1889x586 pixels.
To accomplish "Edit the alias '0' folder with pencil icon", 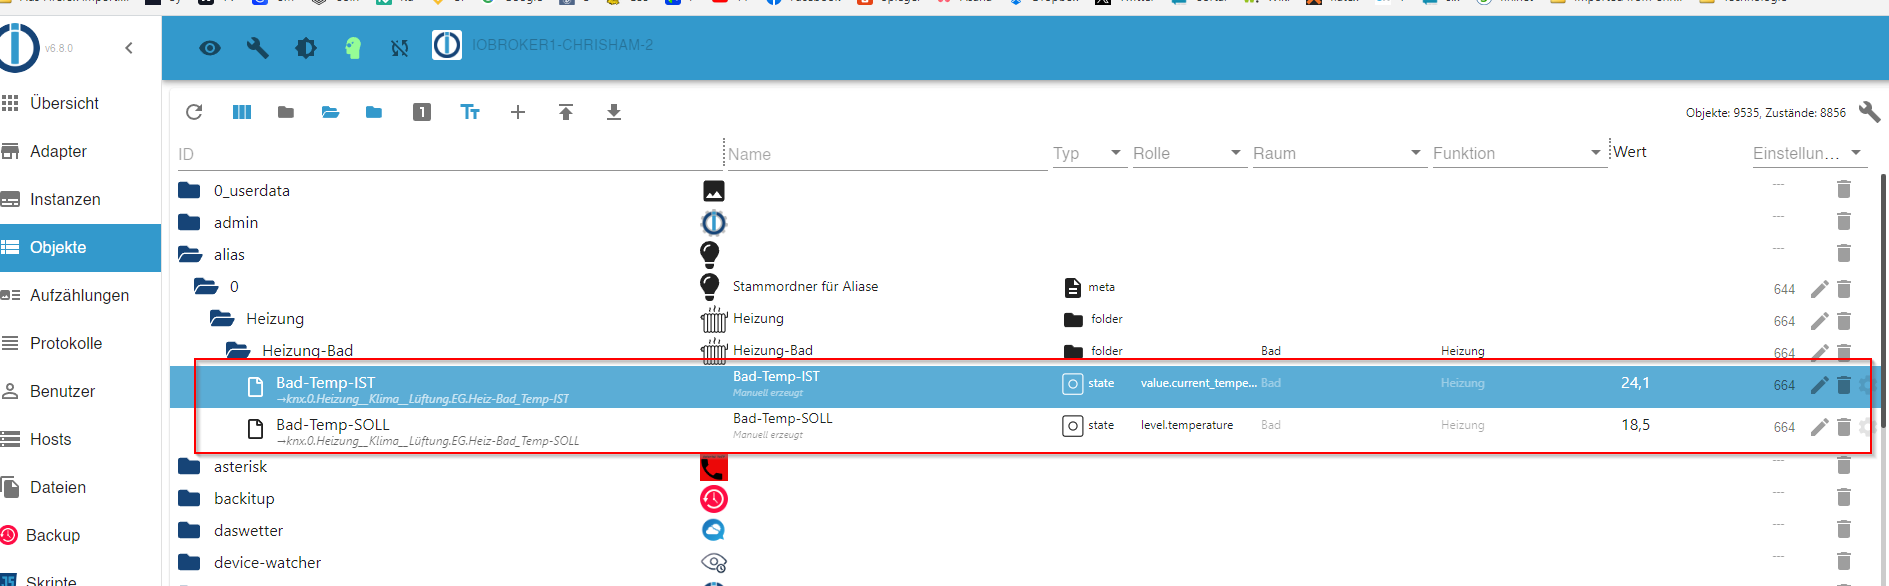I will (1820, 289).
